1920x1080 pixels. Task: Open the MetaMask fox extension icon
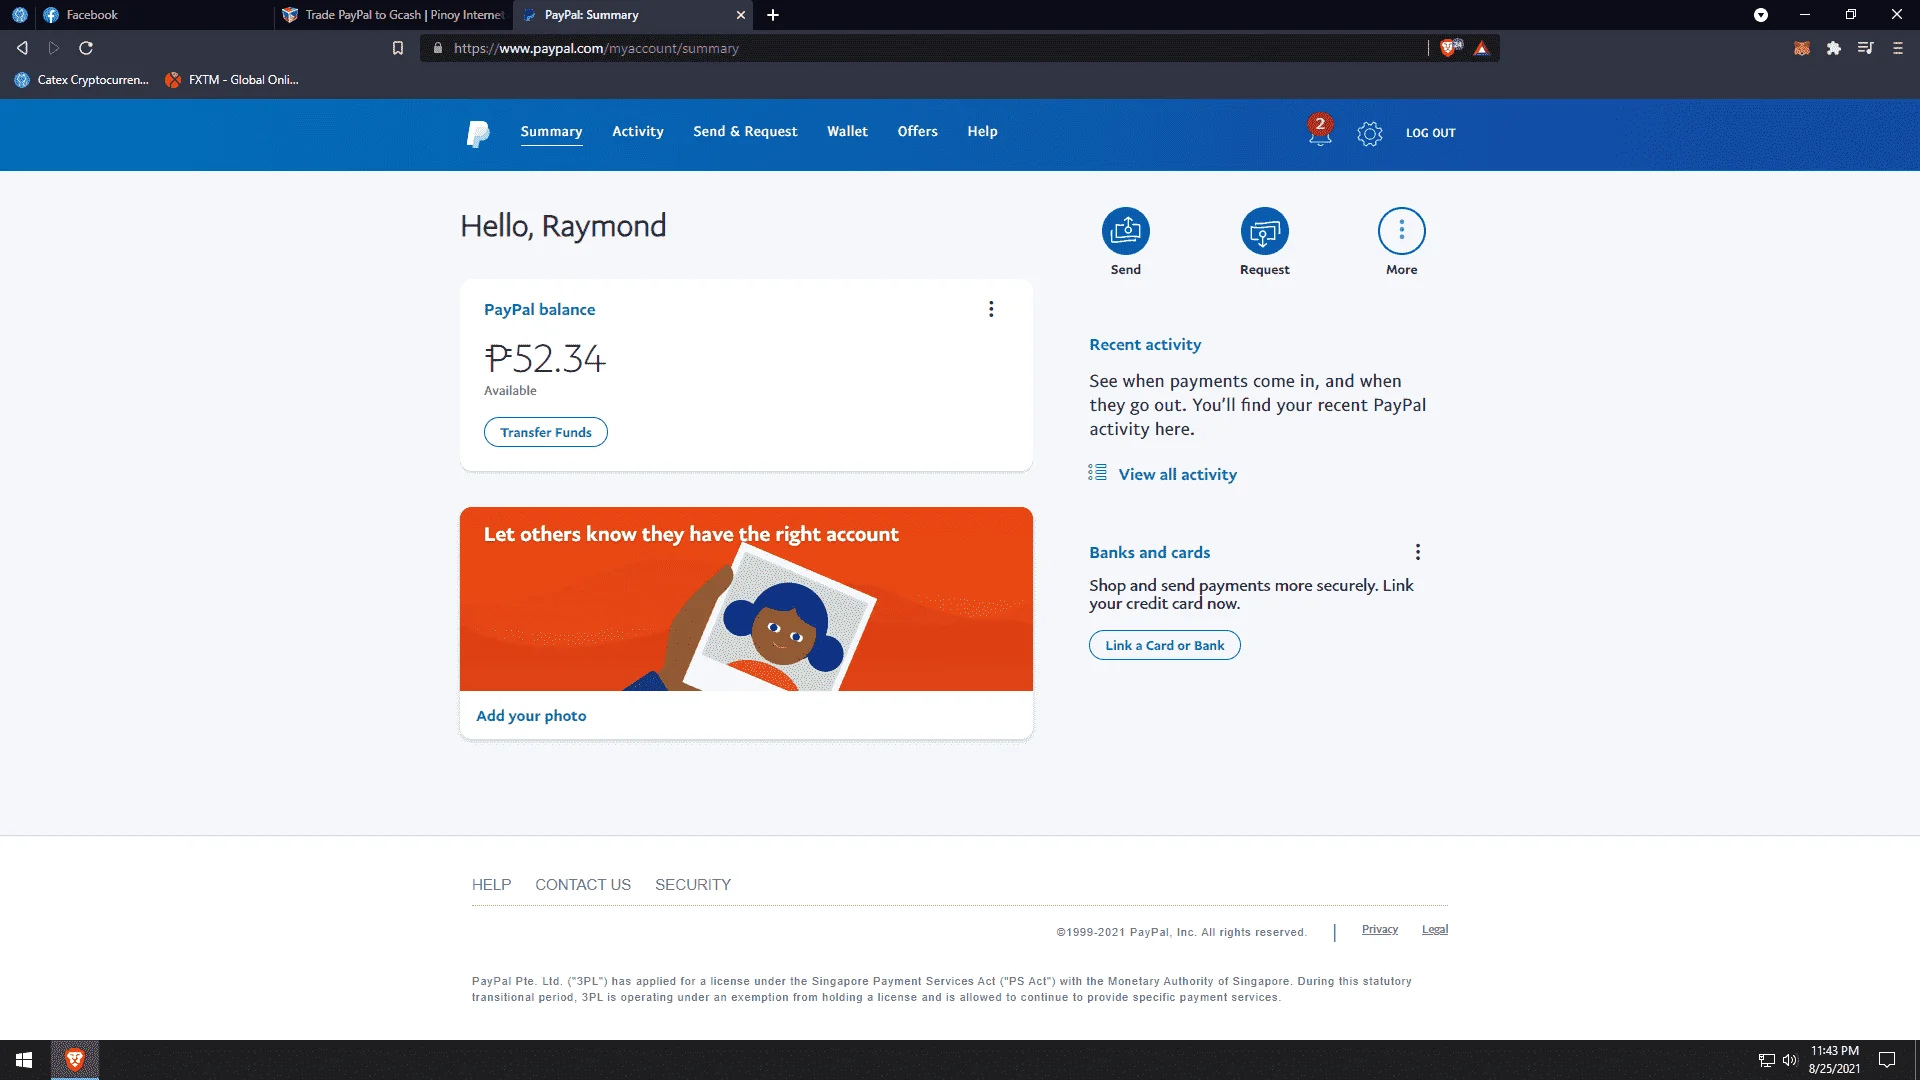(x=1802, y=48)
